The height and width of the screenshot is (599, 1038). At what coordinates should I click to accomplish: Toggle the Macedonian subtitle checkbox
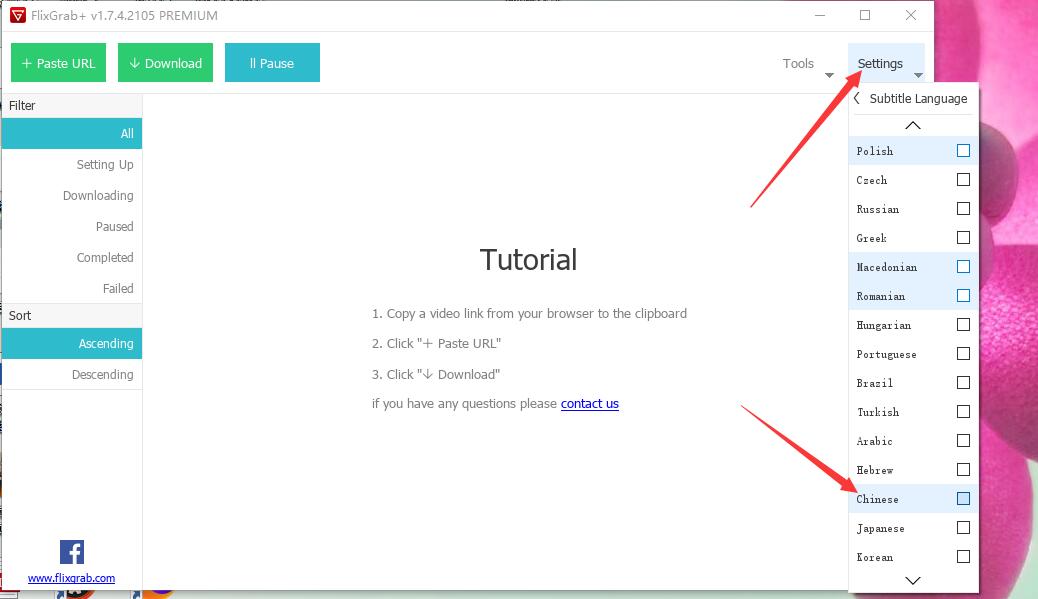(x=963, y=267)
